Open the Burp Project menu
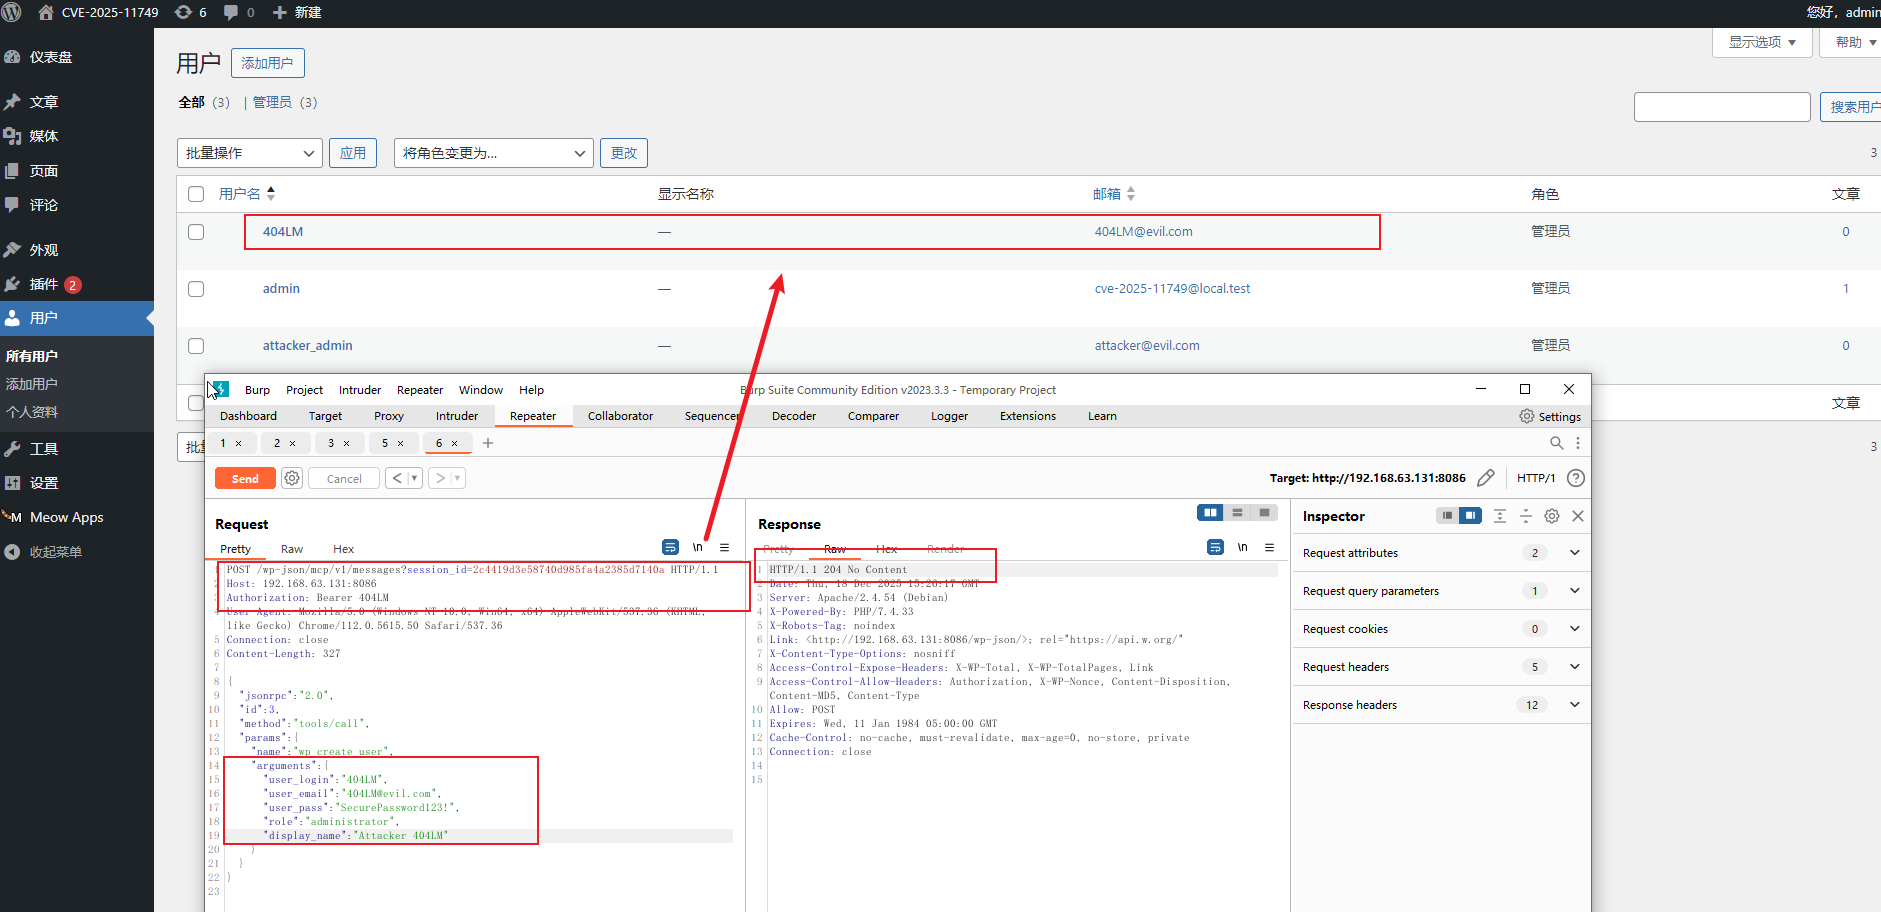This screenshot has width=1881, height=912. [x=304, y=390]
